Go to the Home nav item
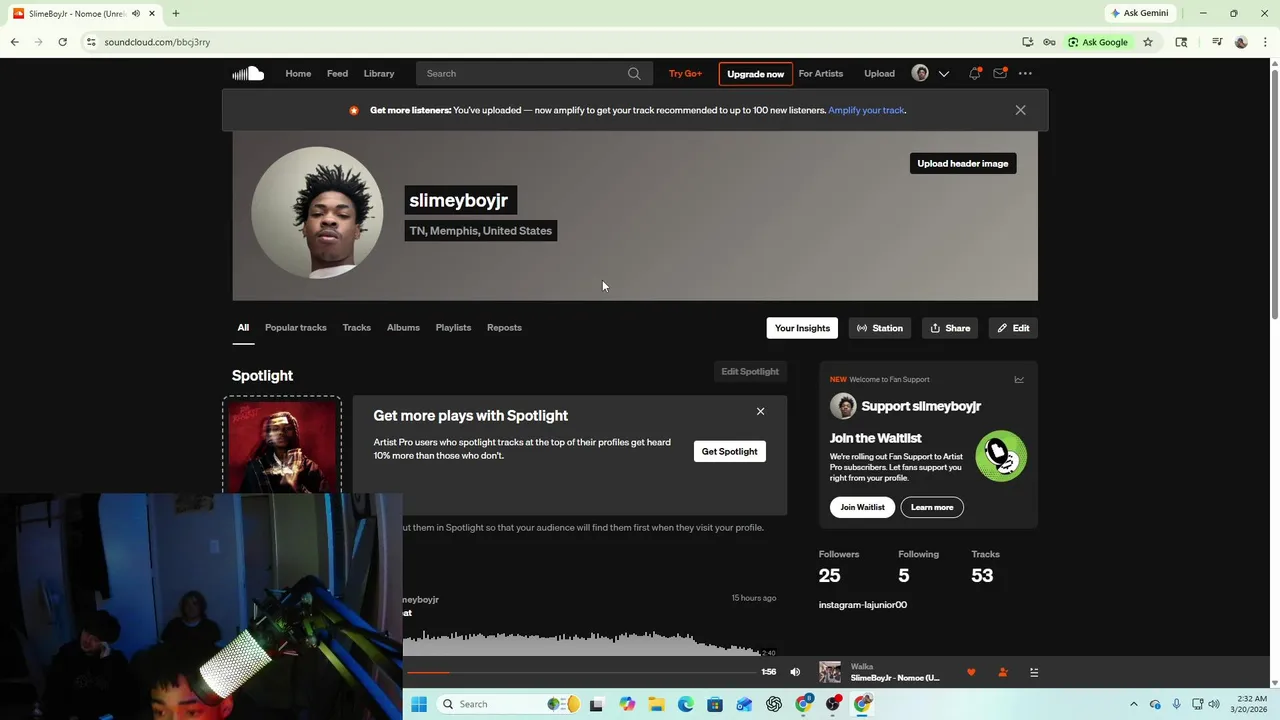This screenshot has height=720, width=1280. click(298, 73)
